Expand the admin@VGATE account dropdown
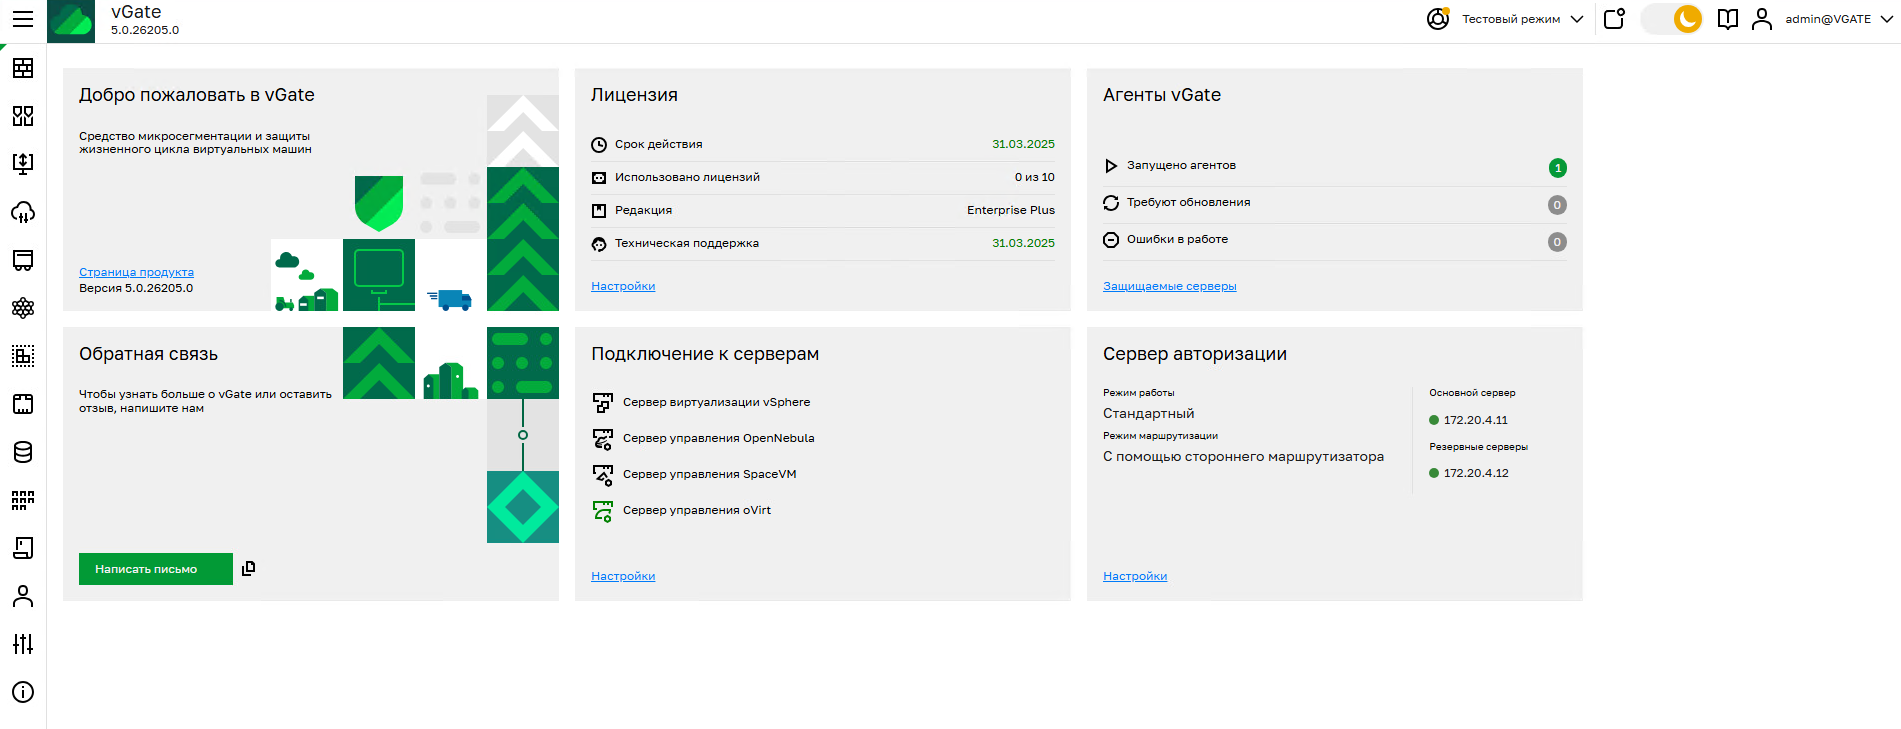1901x729 pixels. pyautogui.click(x=1887, y=19)
